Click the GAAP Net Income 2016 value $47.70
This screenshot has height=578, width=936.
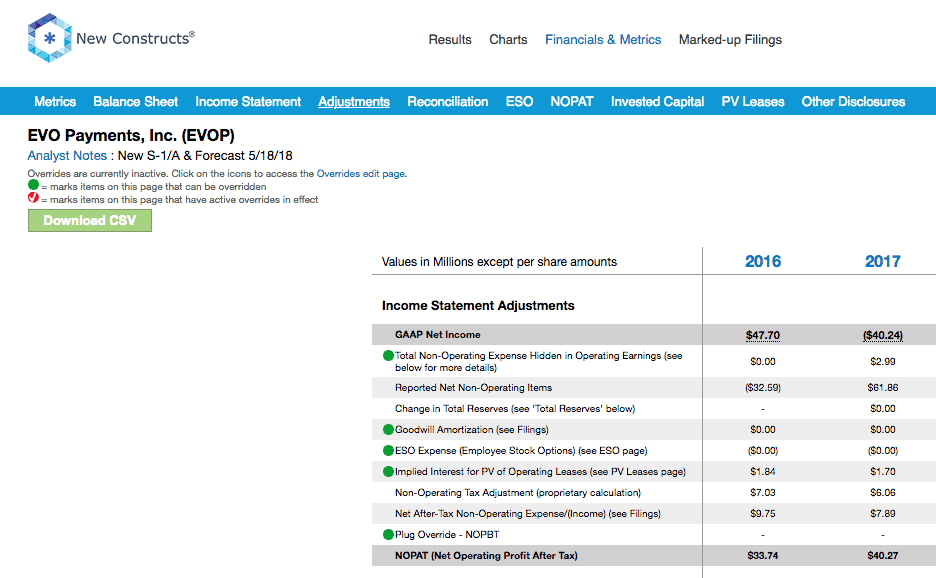pyautogui.click(x=763, y=335)
